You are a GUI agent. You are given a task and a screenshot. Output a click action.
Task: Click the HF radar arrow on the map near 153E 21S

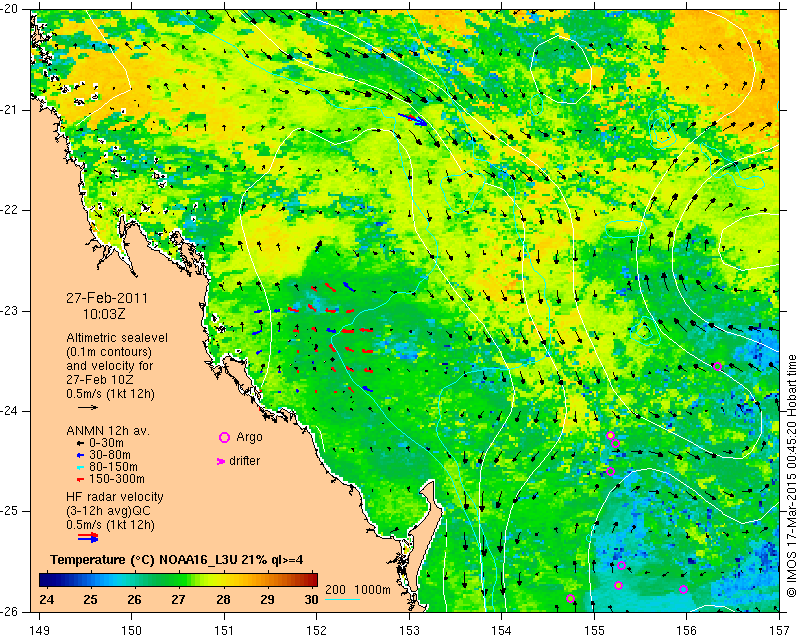point(412,119)
